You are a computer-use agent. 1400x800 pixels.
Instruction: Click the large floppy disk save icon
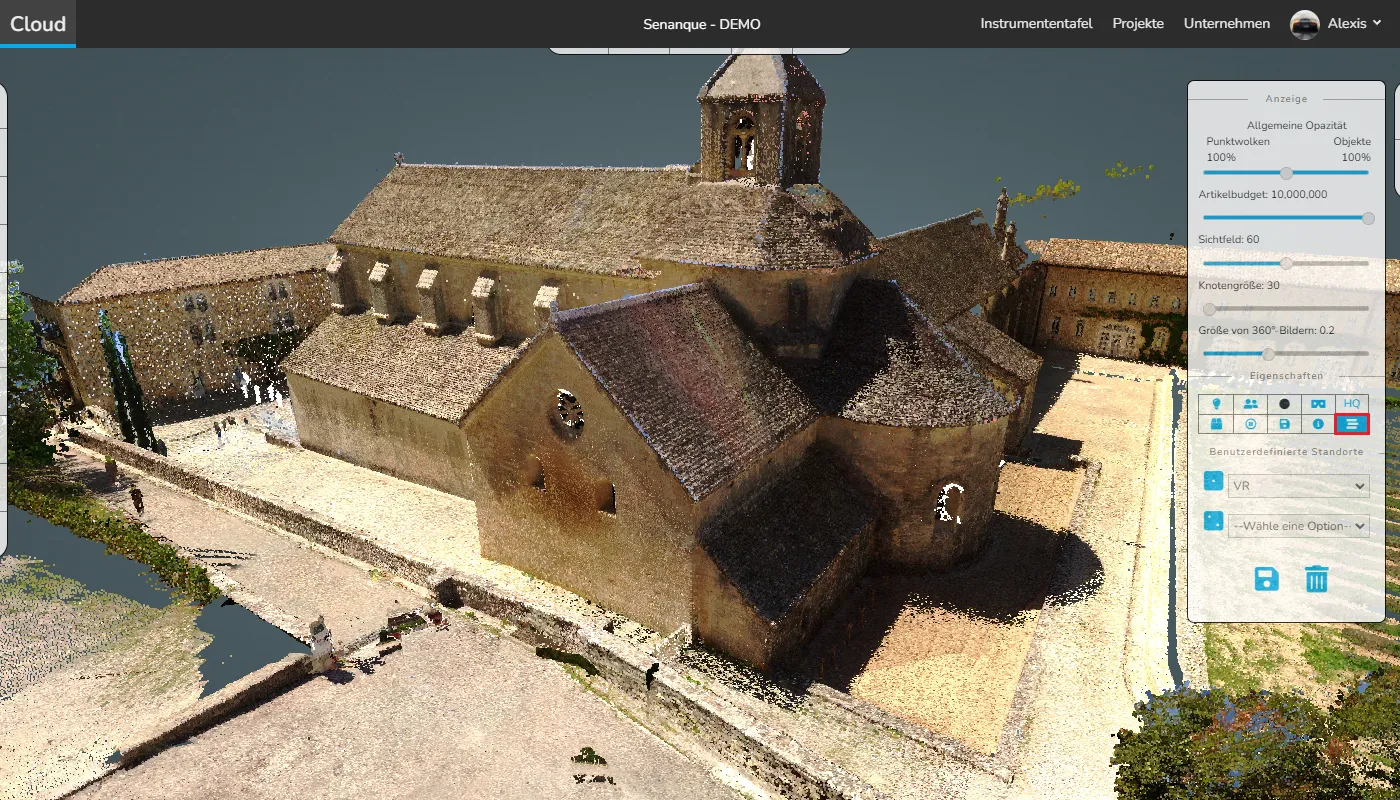click(1266, 578)
